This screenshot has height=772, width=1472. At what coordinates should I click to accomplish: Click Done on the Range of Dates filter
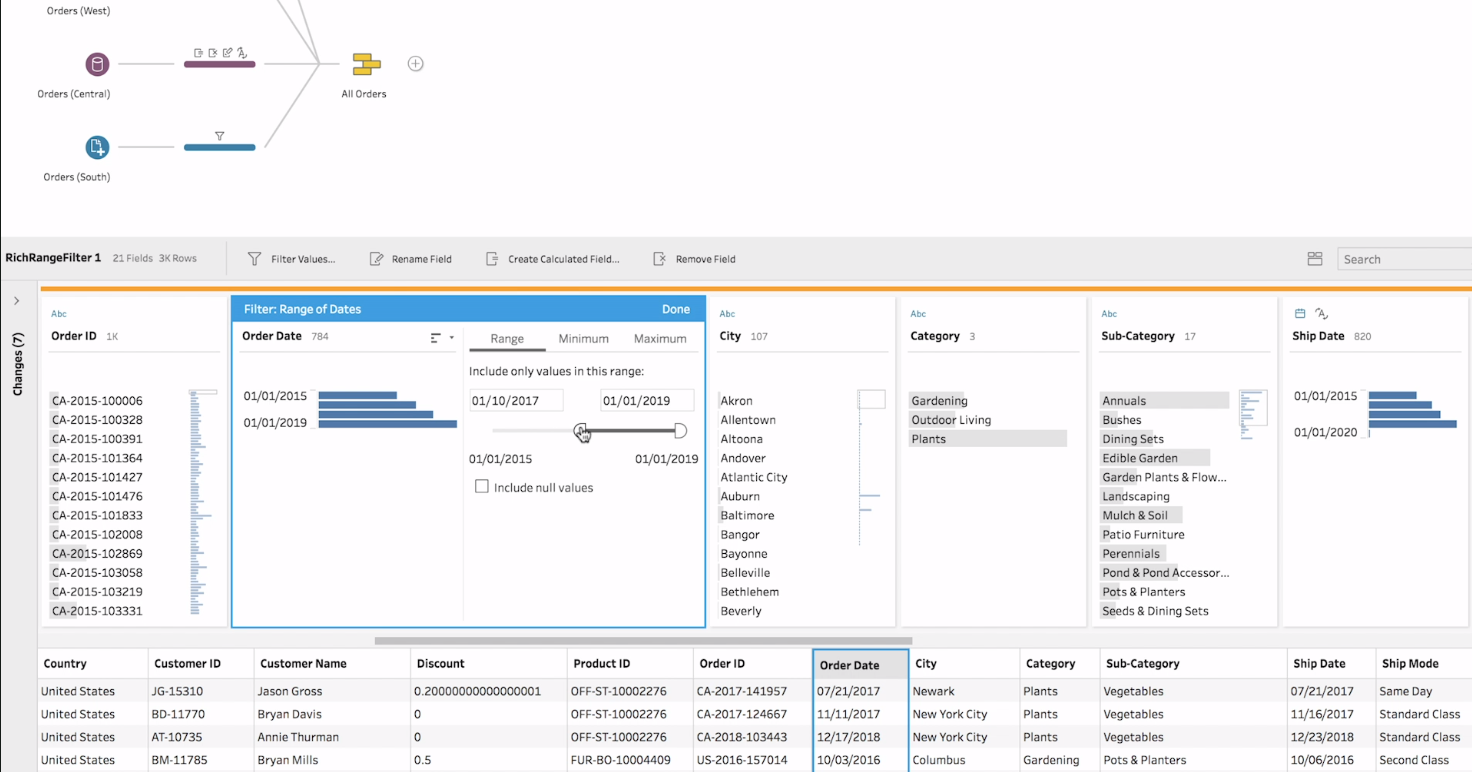(676, 309)
